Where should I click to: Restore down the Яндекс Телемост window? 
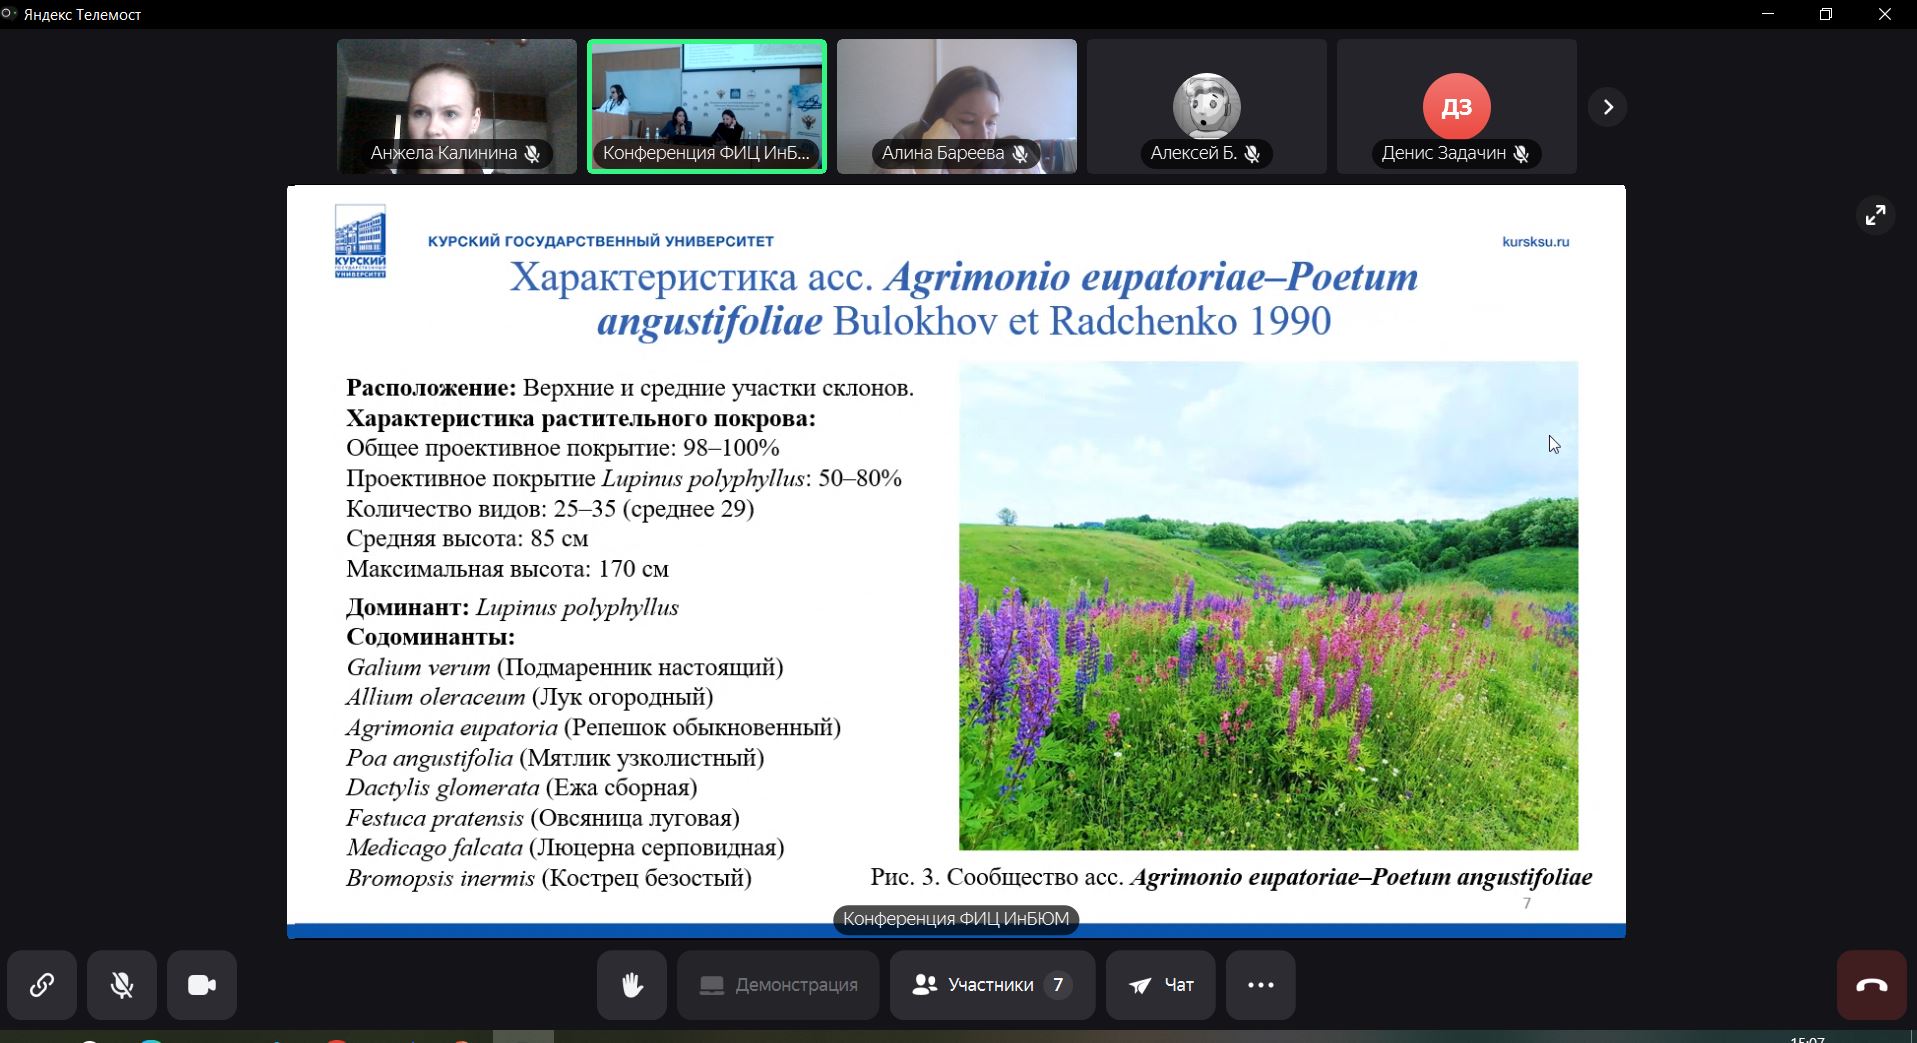pos(1826,14)
